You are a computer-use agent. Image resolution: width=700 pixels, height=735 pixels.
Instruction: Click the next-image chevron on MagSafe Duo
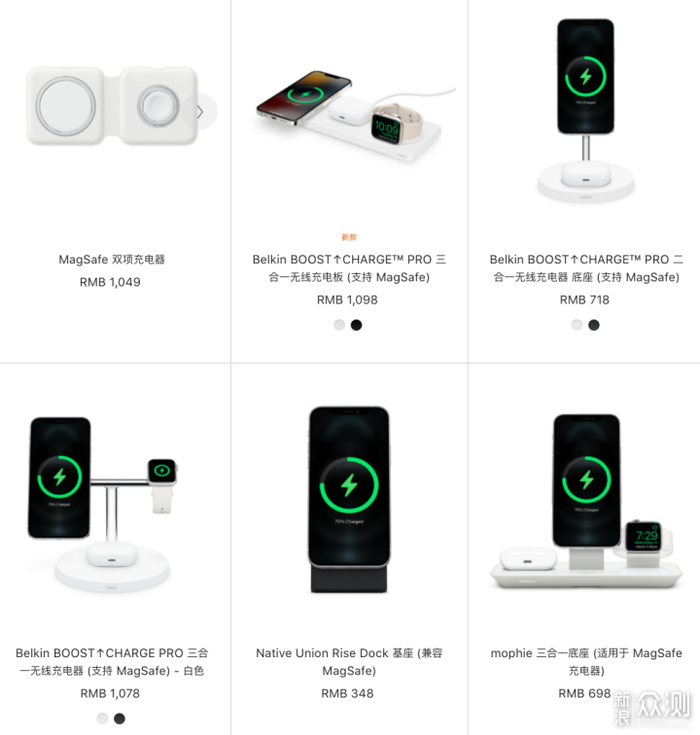200,112
